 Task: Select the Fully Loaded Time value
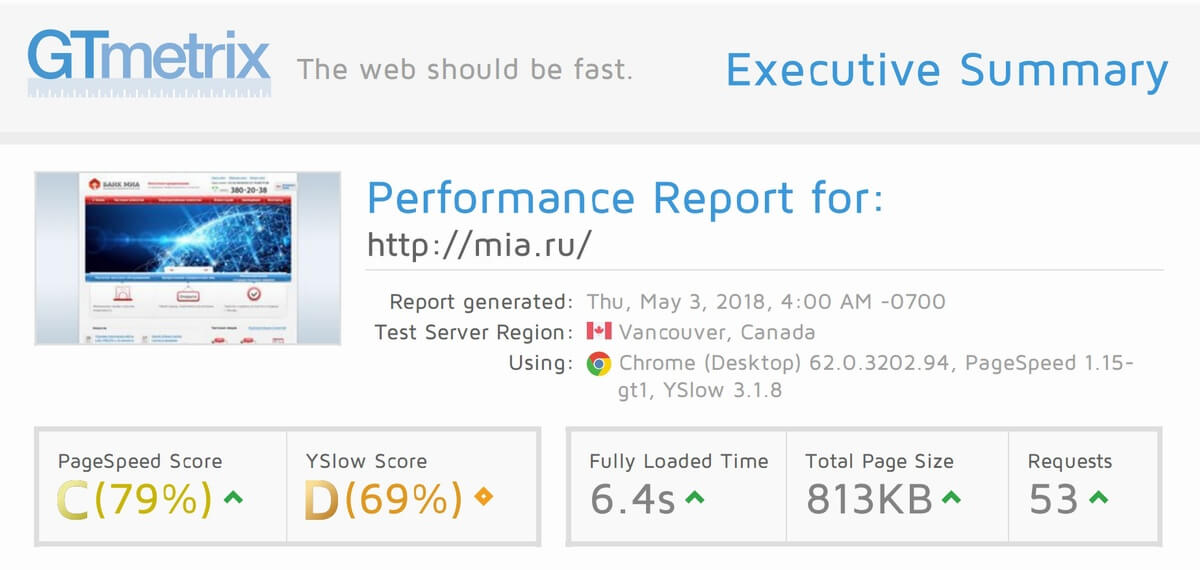point(632,499)
